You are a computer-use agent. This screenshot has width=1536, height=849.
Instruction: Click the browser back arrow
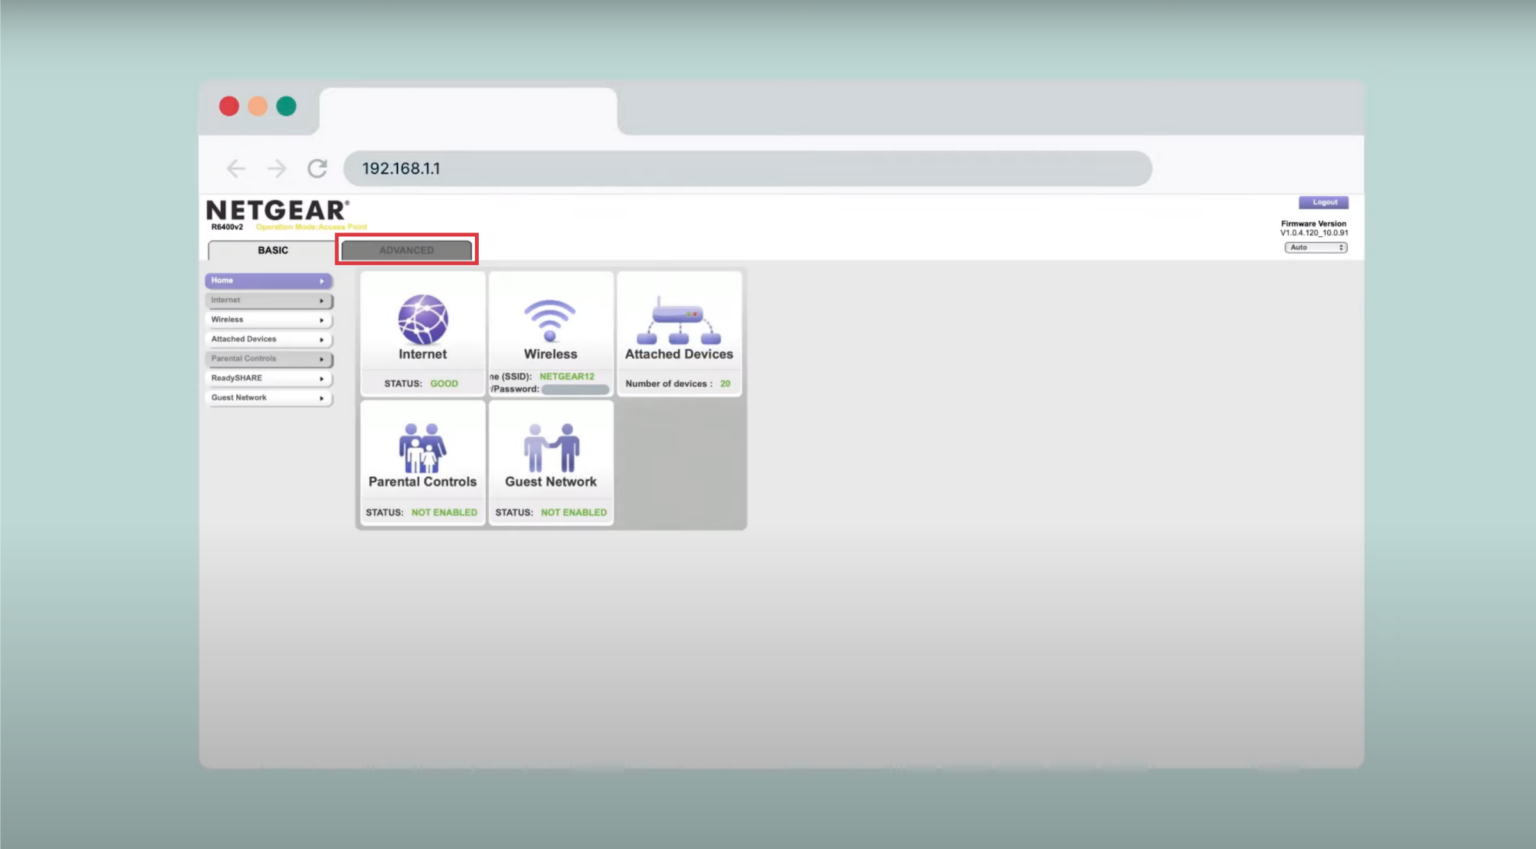[x=236, y=168]
